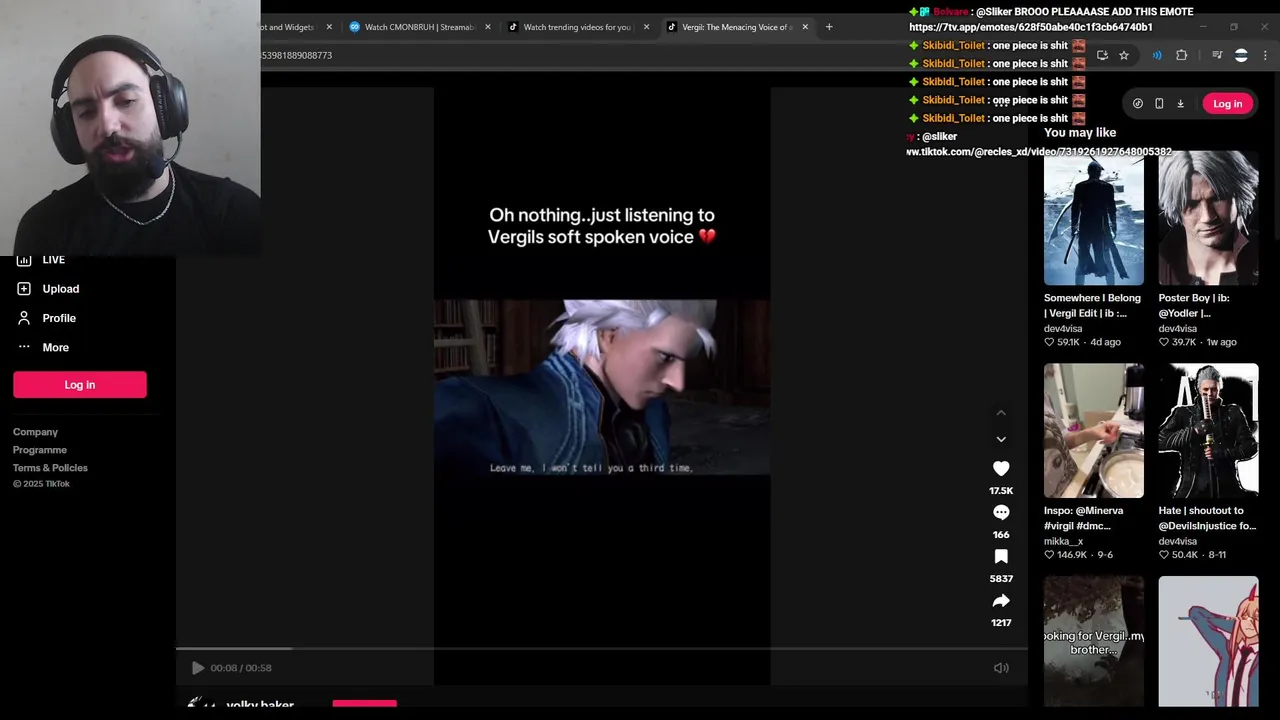Open the Terms & Policies footer link
The height and width of the screenshot is (720, 1280).
pyautogui.click(x=50, y=468)
